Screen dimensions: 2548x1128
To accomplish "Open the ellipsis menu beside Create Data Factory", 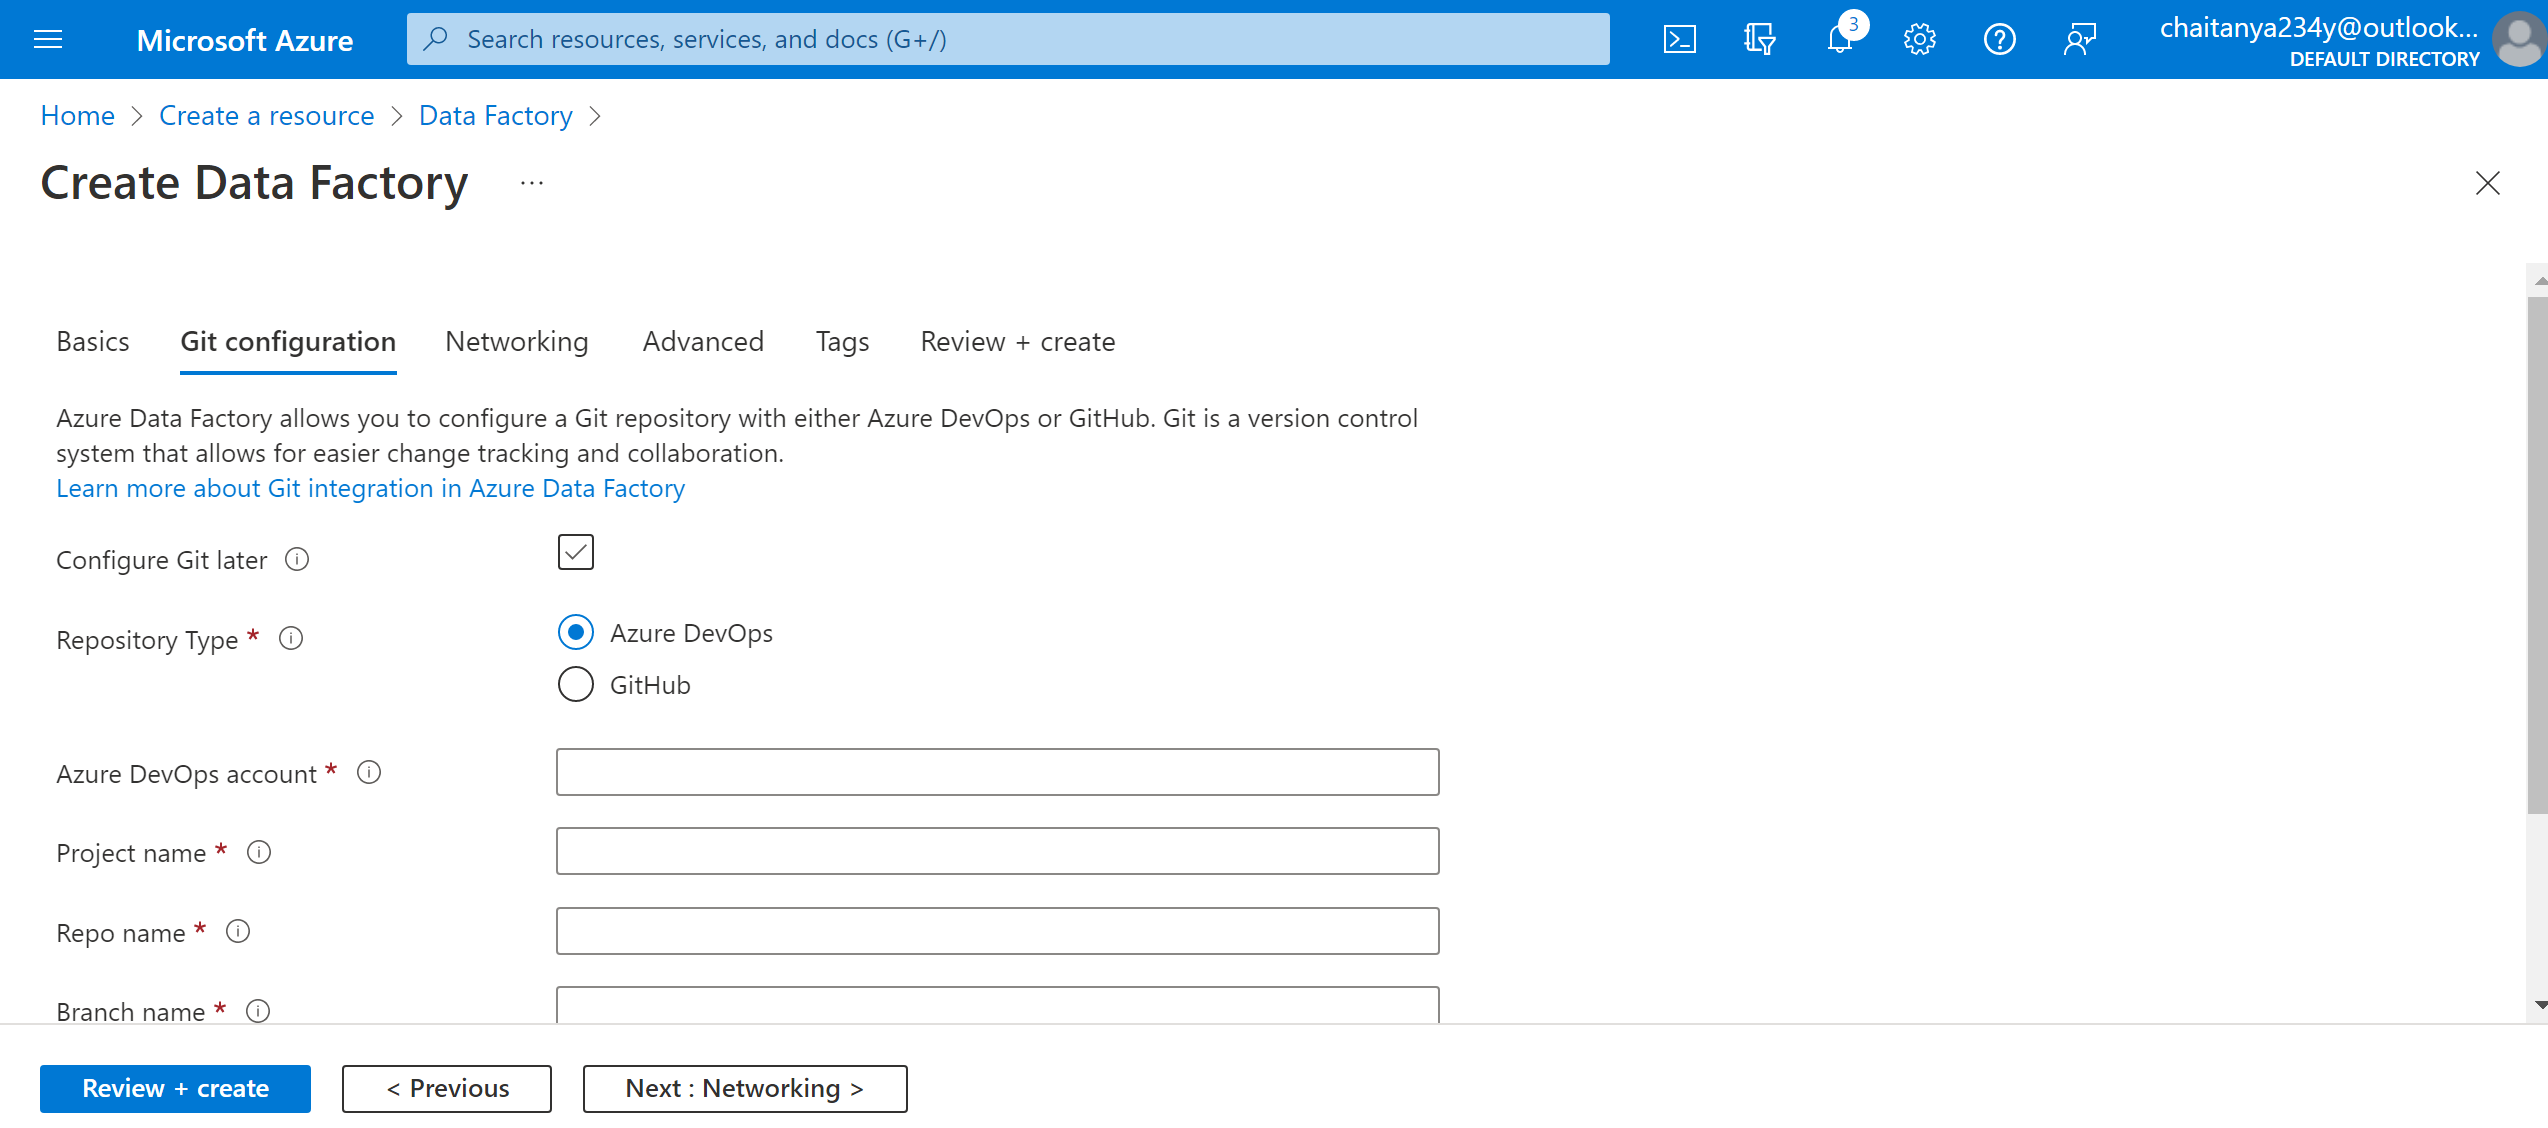I will tap(532, 183).
